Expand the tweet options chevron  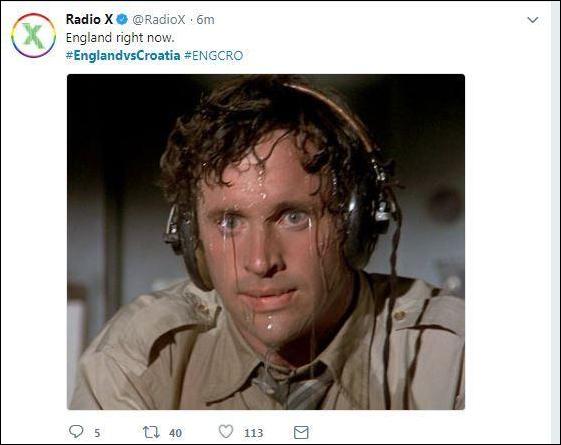tap(533, 20)
